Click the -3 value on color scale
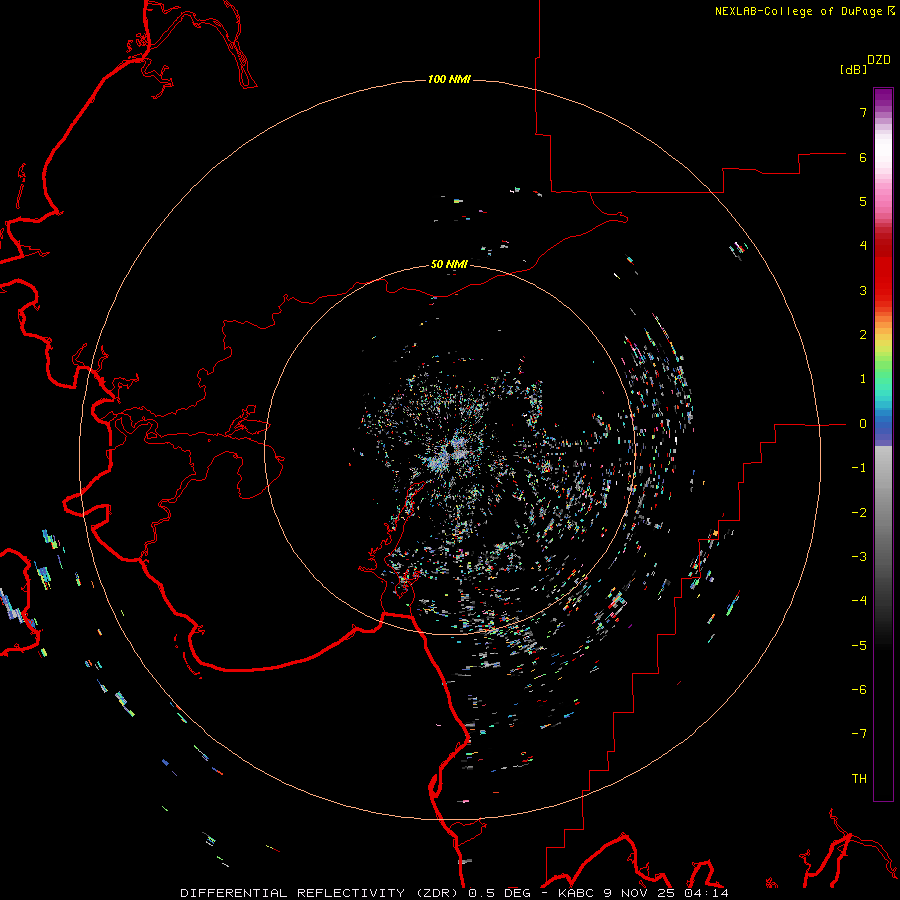This screenshot has height=900, width=900. (859, 556)
